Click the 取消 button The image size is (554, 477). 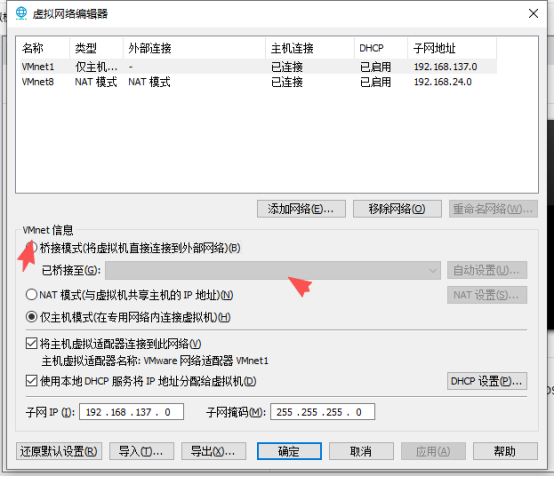coord(361,451)
